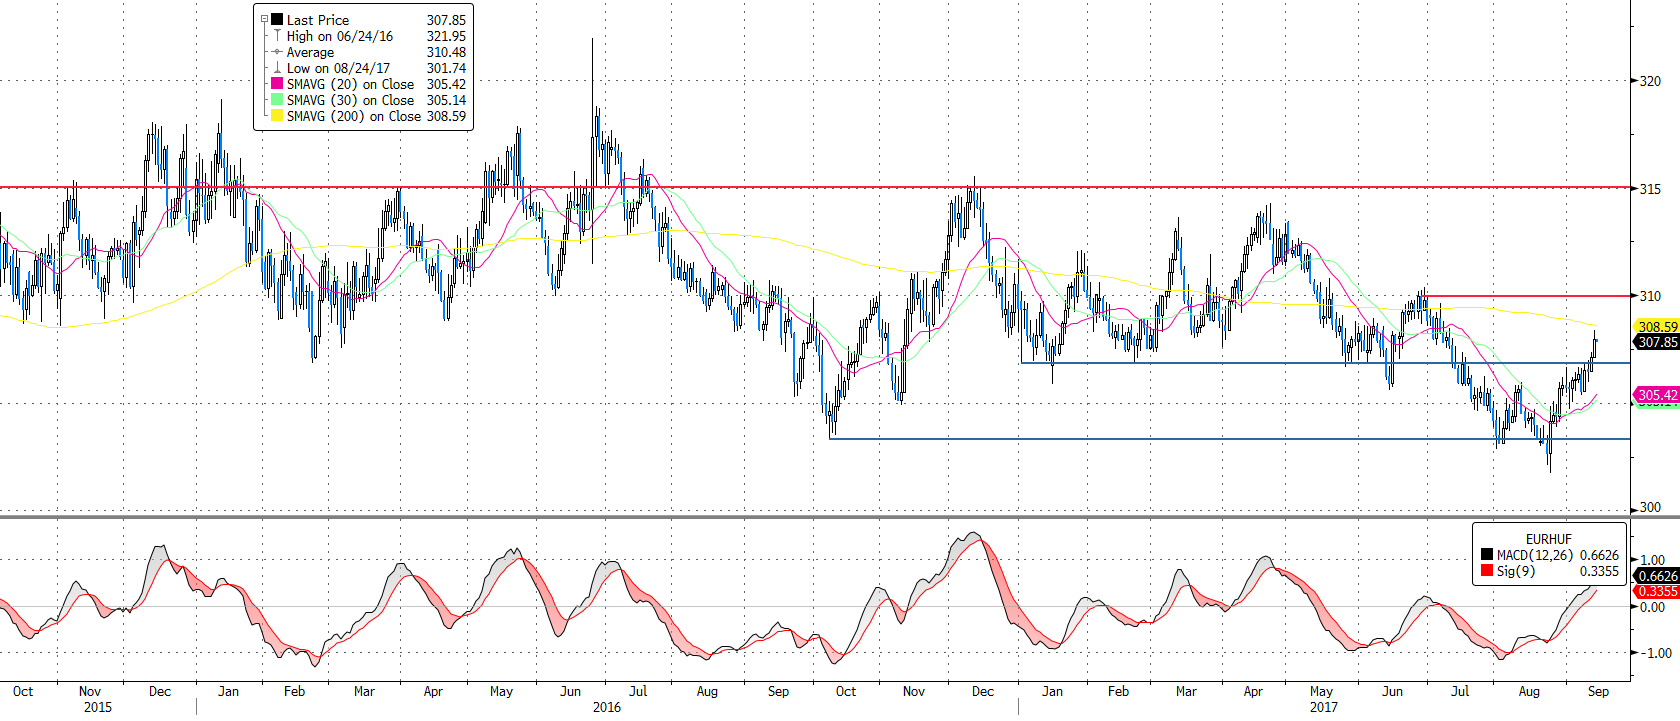Click the yellow SMAVG (200) swatch
The image size is (1680, 721).
(277, 115)
